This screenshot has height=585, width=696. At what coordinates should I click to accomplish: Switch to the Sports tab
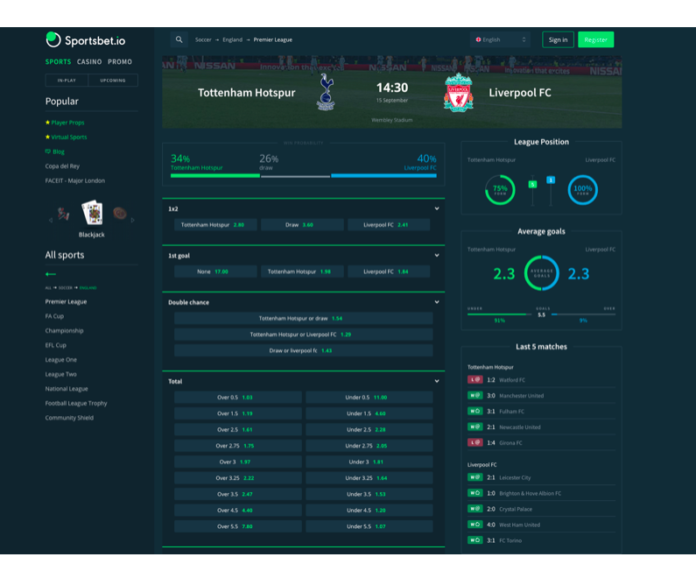coord(58,62)
